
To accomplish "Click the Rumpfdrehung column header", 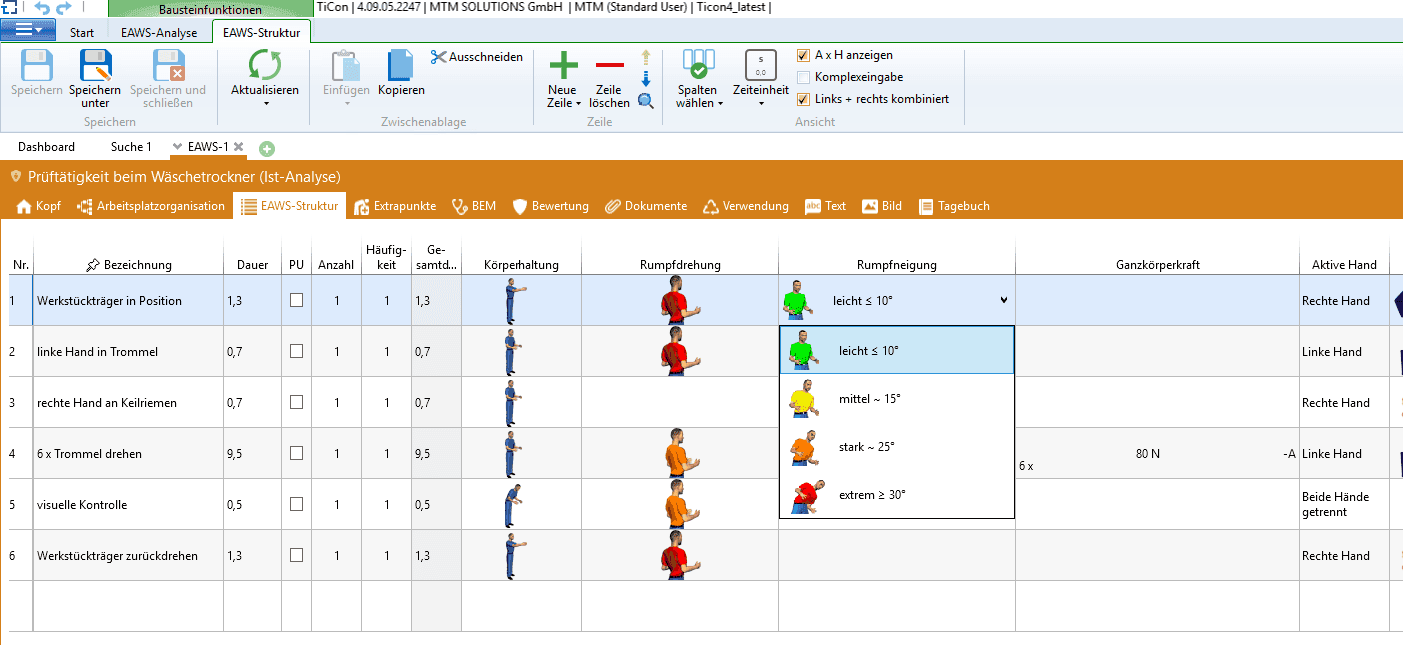I will pos(680,265).
